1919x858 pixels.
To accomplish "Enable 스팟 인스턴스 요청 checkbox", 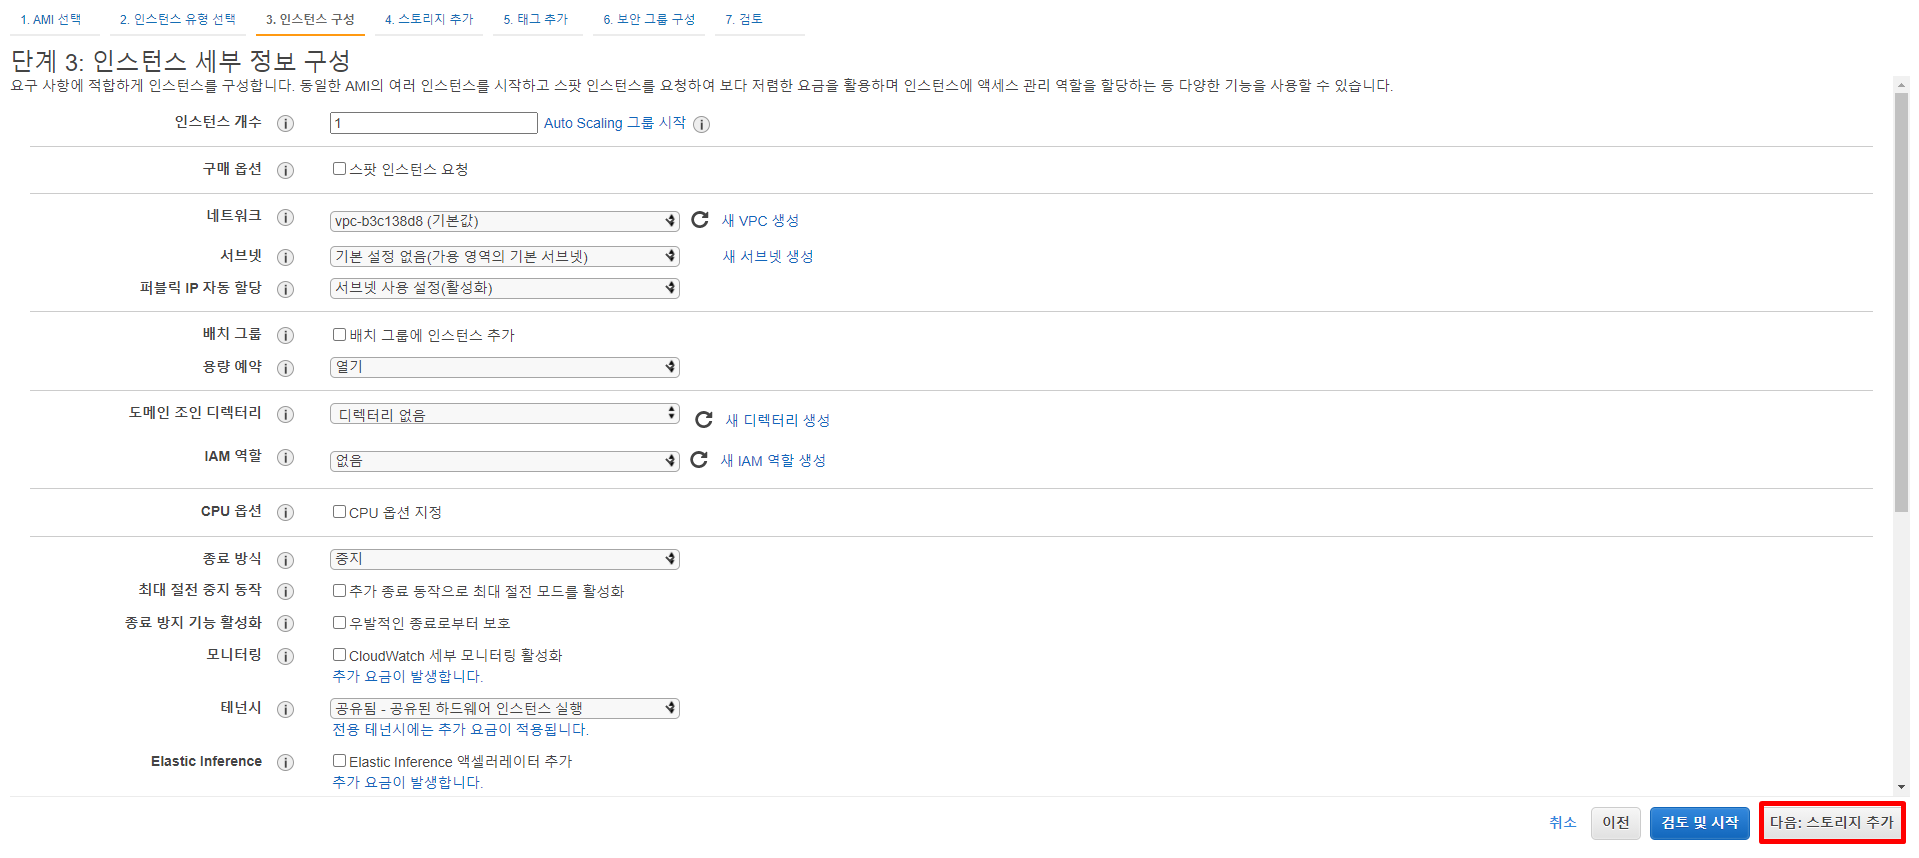I will [339, 169].
